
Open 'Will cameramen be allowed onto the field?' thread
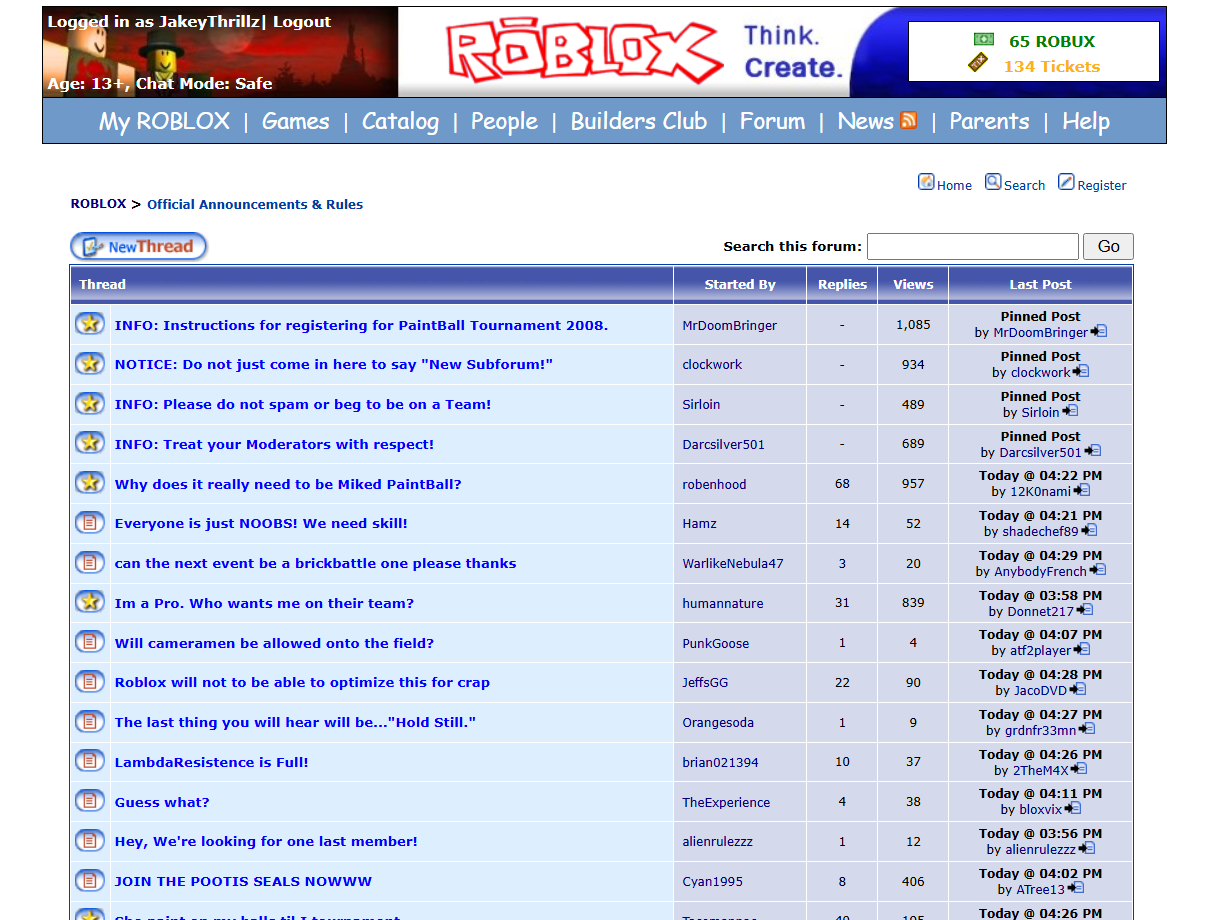point(274,643)
